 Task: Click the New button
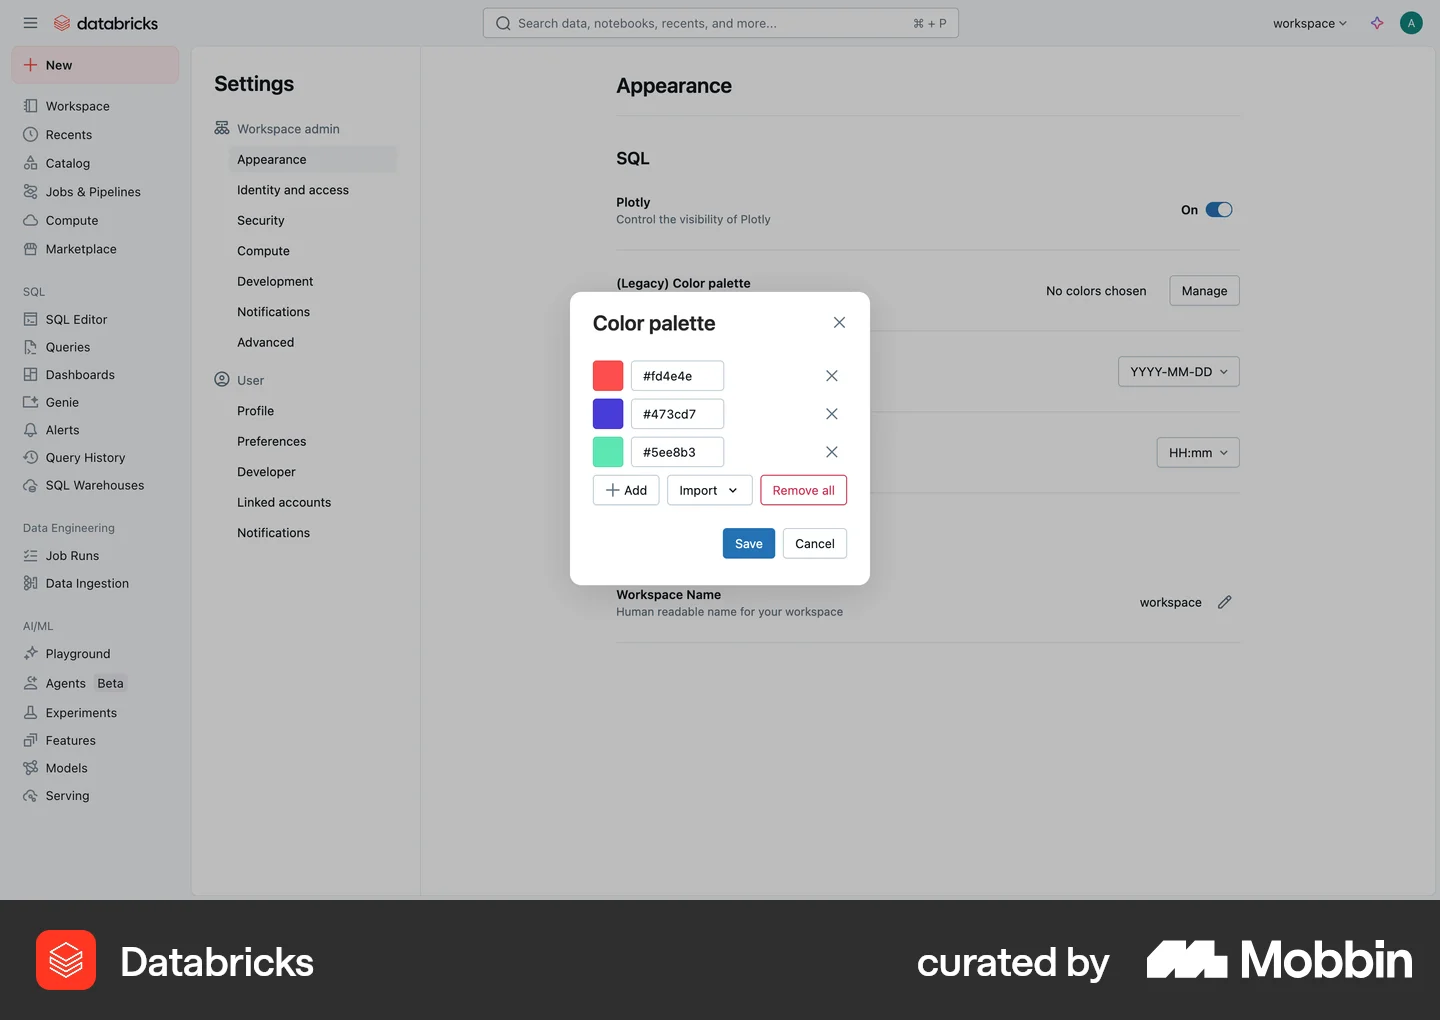pos(95,65)
